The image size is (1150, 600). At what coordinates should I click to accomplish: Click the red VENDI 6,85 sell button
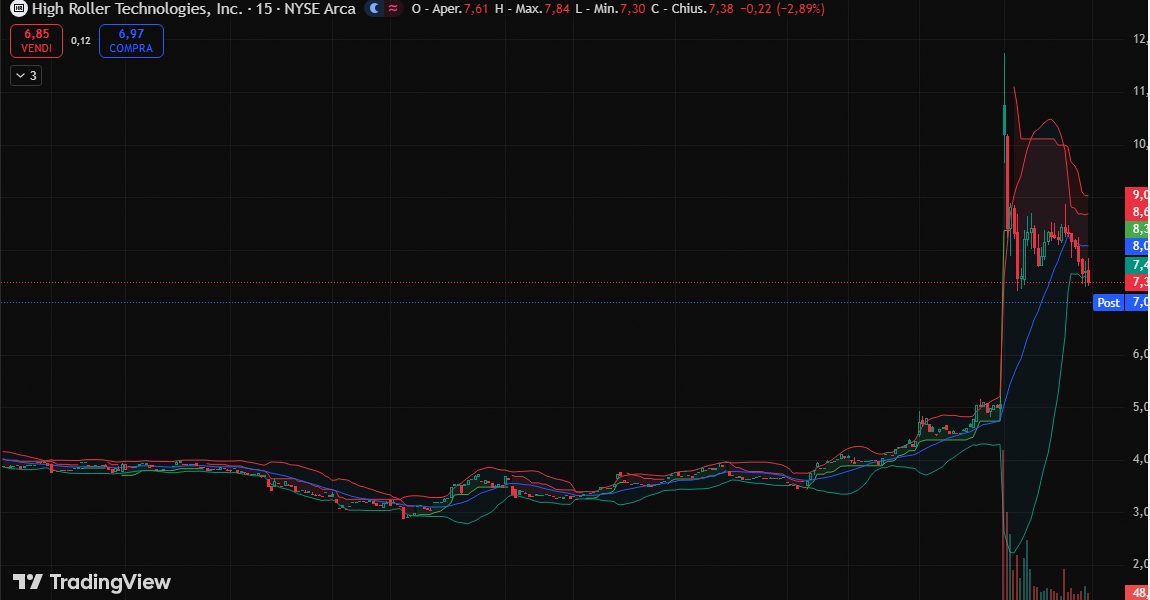(37, 41)
